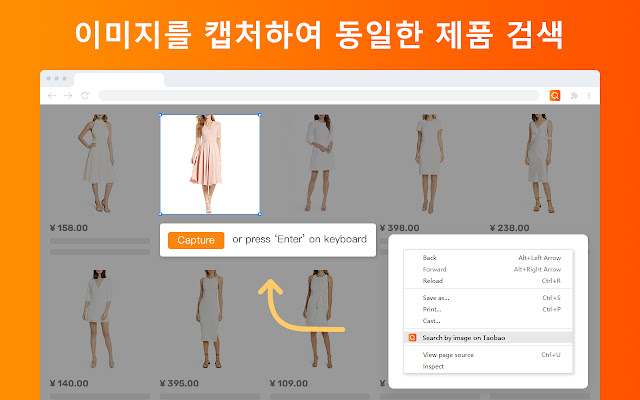Choose Print... in the context menu
The image size is (640, 400).
pos(488,309)
